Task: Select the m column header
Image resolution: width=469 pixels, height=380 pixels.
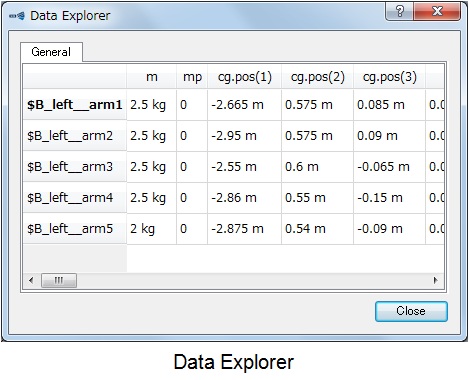Action: click(151, 77)
